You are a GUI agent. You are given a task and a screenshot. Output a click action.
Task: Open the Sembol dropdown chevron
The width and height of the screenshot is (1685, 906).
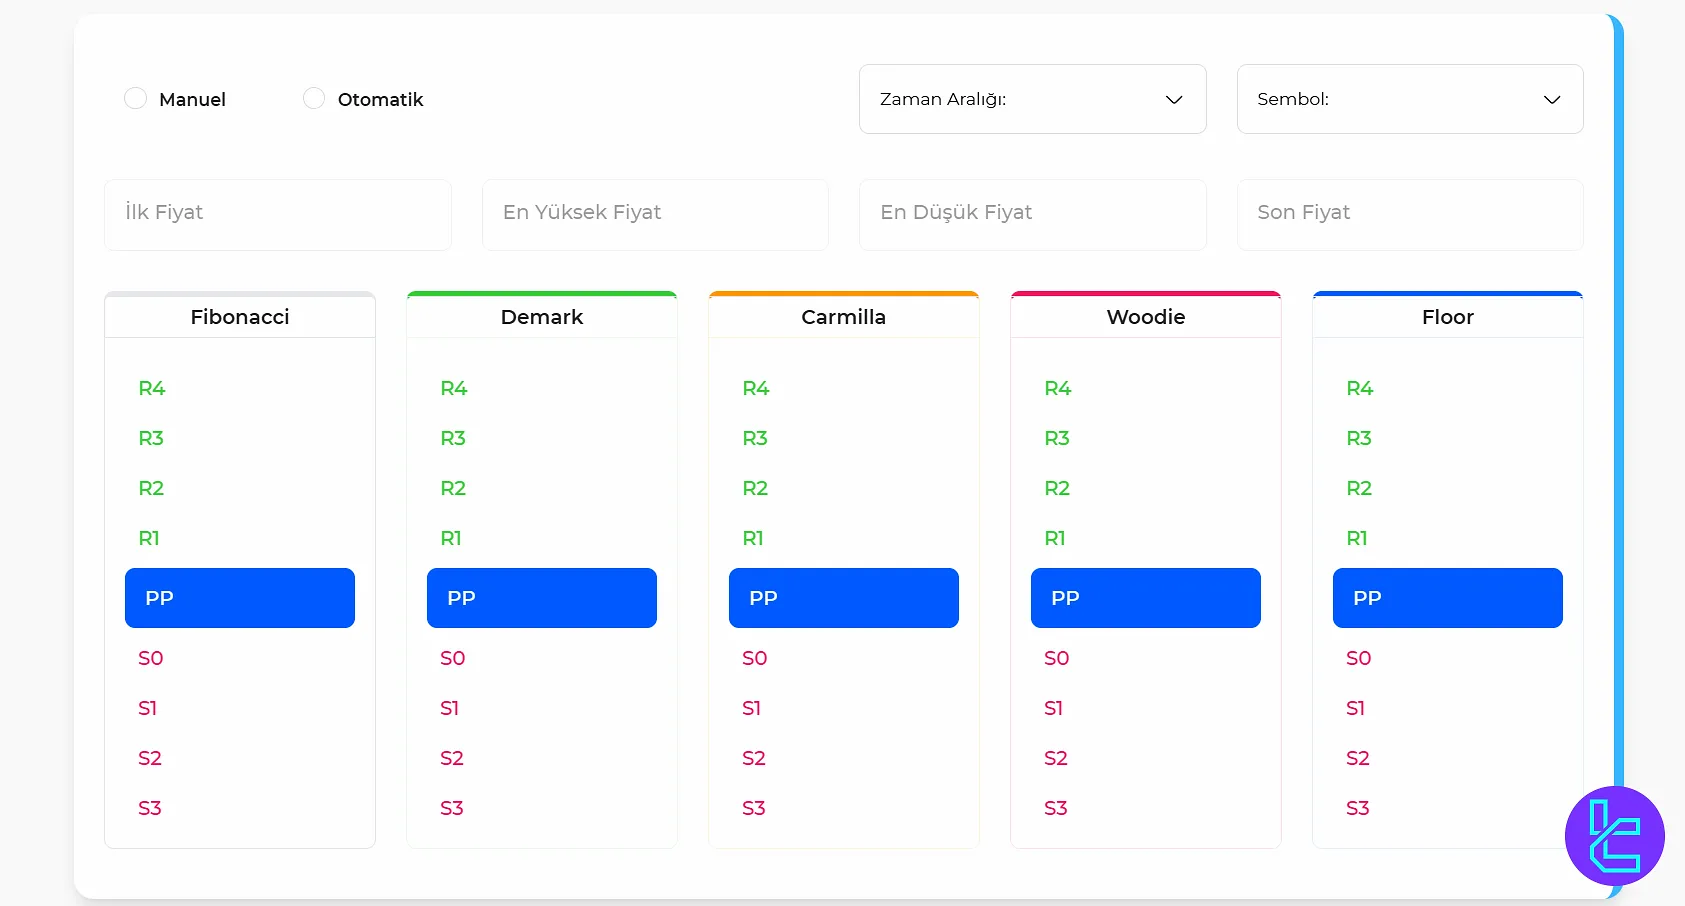coord(1552,100)
